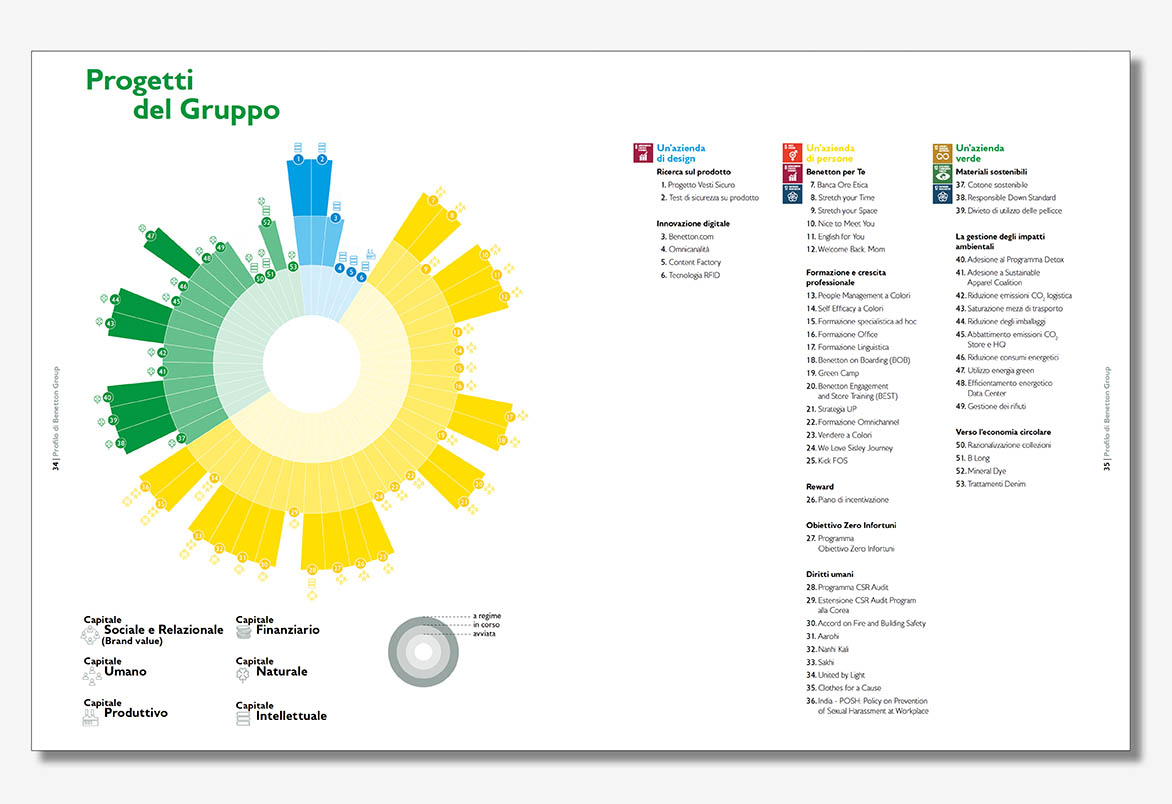Click list item '21. Strategia UP'
The image size is (1172, 804).
pos(831,409)
